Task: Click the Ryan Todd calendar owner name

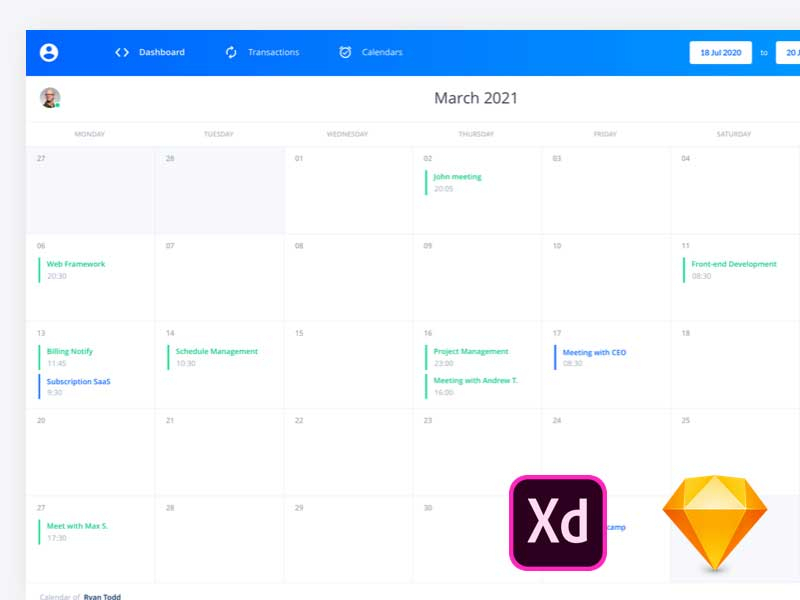Action: (102, 596)
